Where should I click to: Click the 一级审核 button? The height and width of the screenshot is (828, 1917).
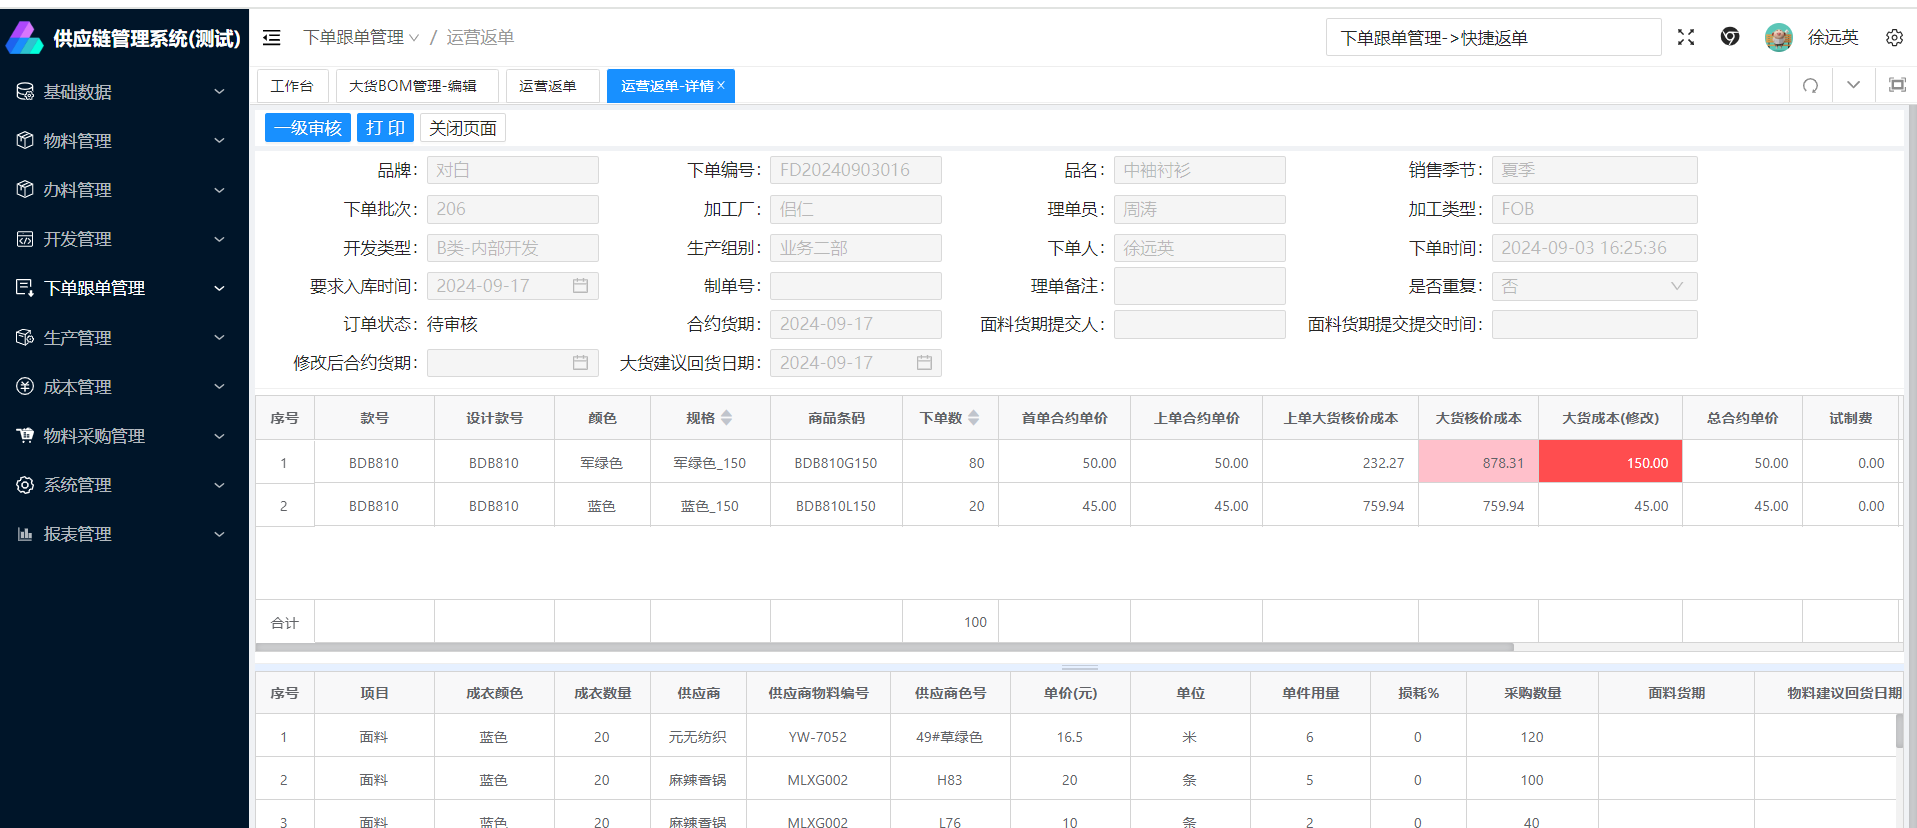[x=308, y=128]
